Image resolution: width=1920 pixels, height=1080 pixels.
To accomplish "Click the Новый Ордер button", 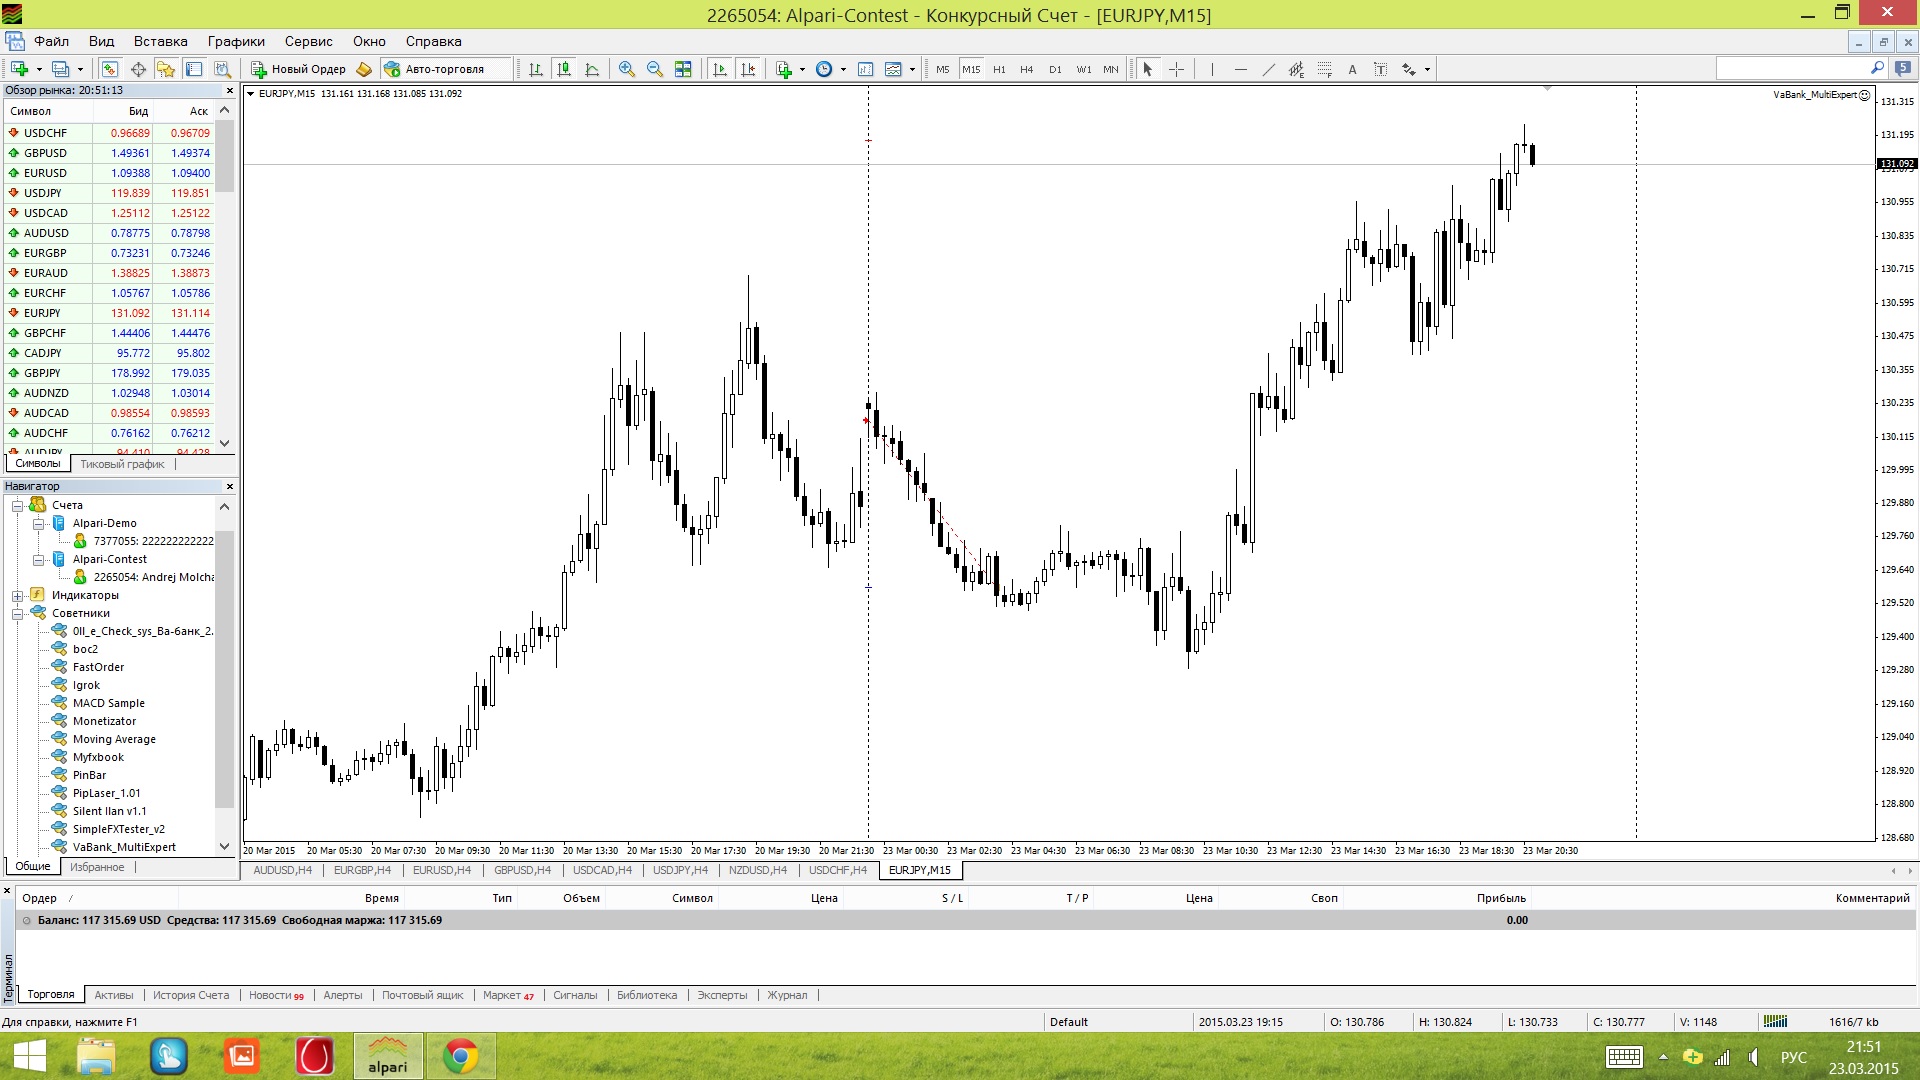I will point(298,69).
